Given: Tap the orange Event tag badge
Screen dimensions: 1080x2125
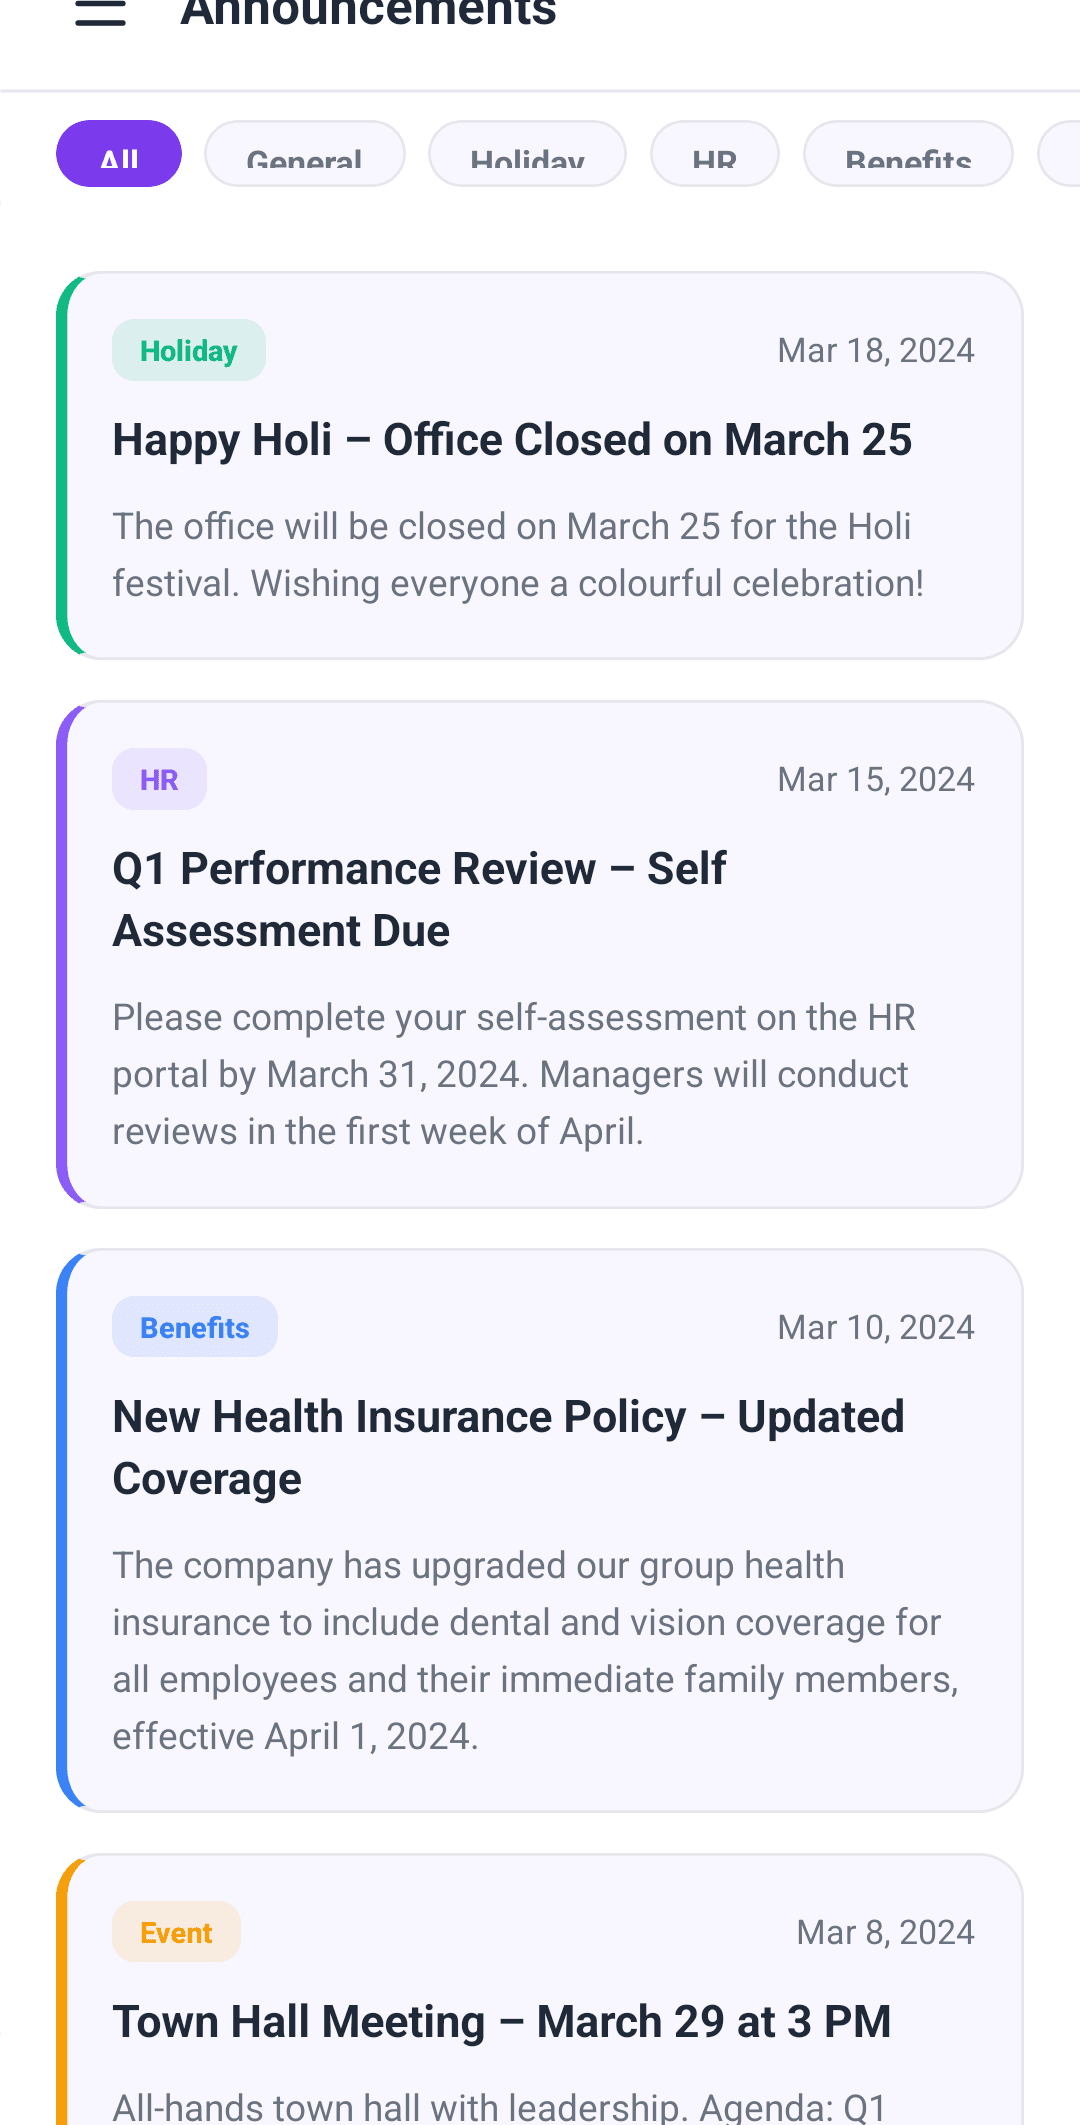Looking at the screenshot, I should coord(176,1933).
